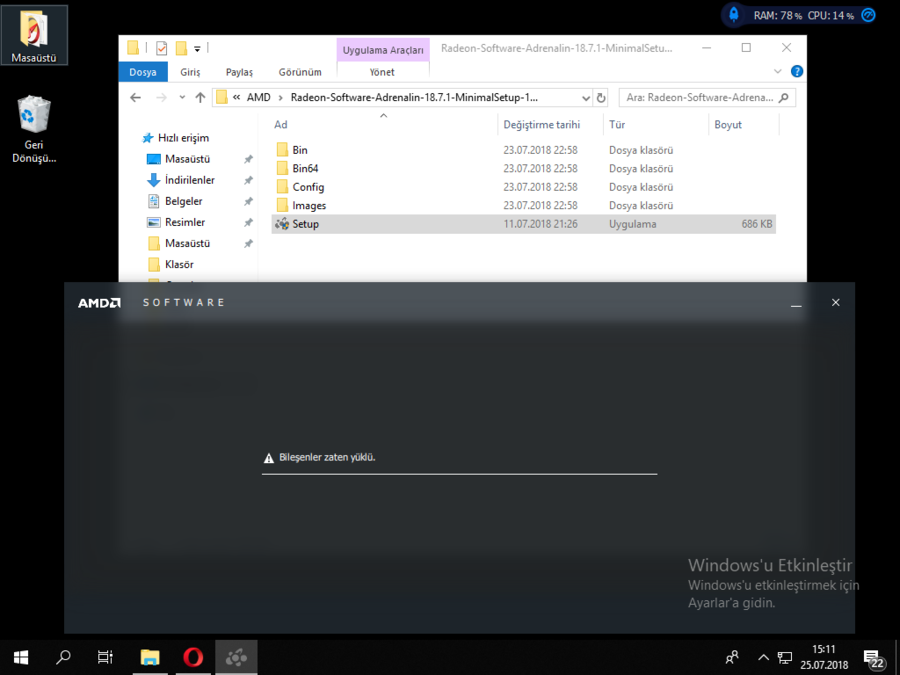Open the quick access toolbar customize dropdown
Screen dimensions: 900x675
[x=197, y=49]
